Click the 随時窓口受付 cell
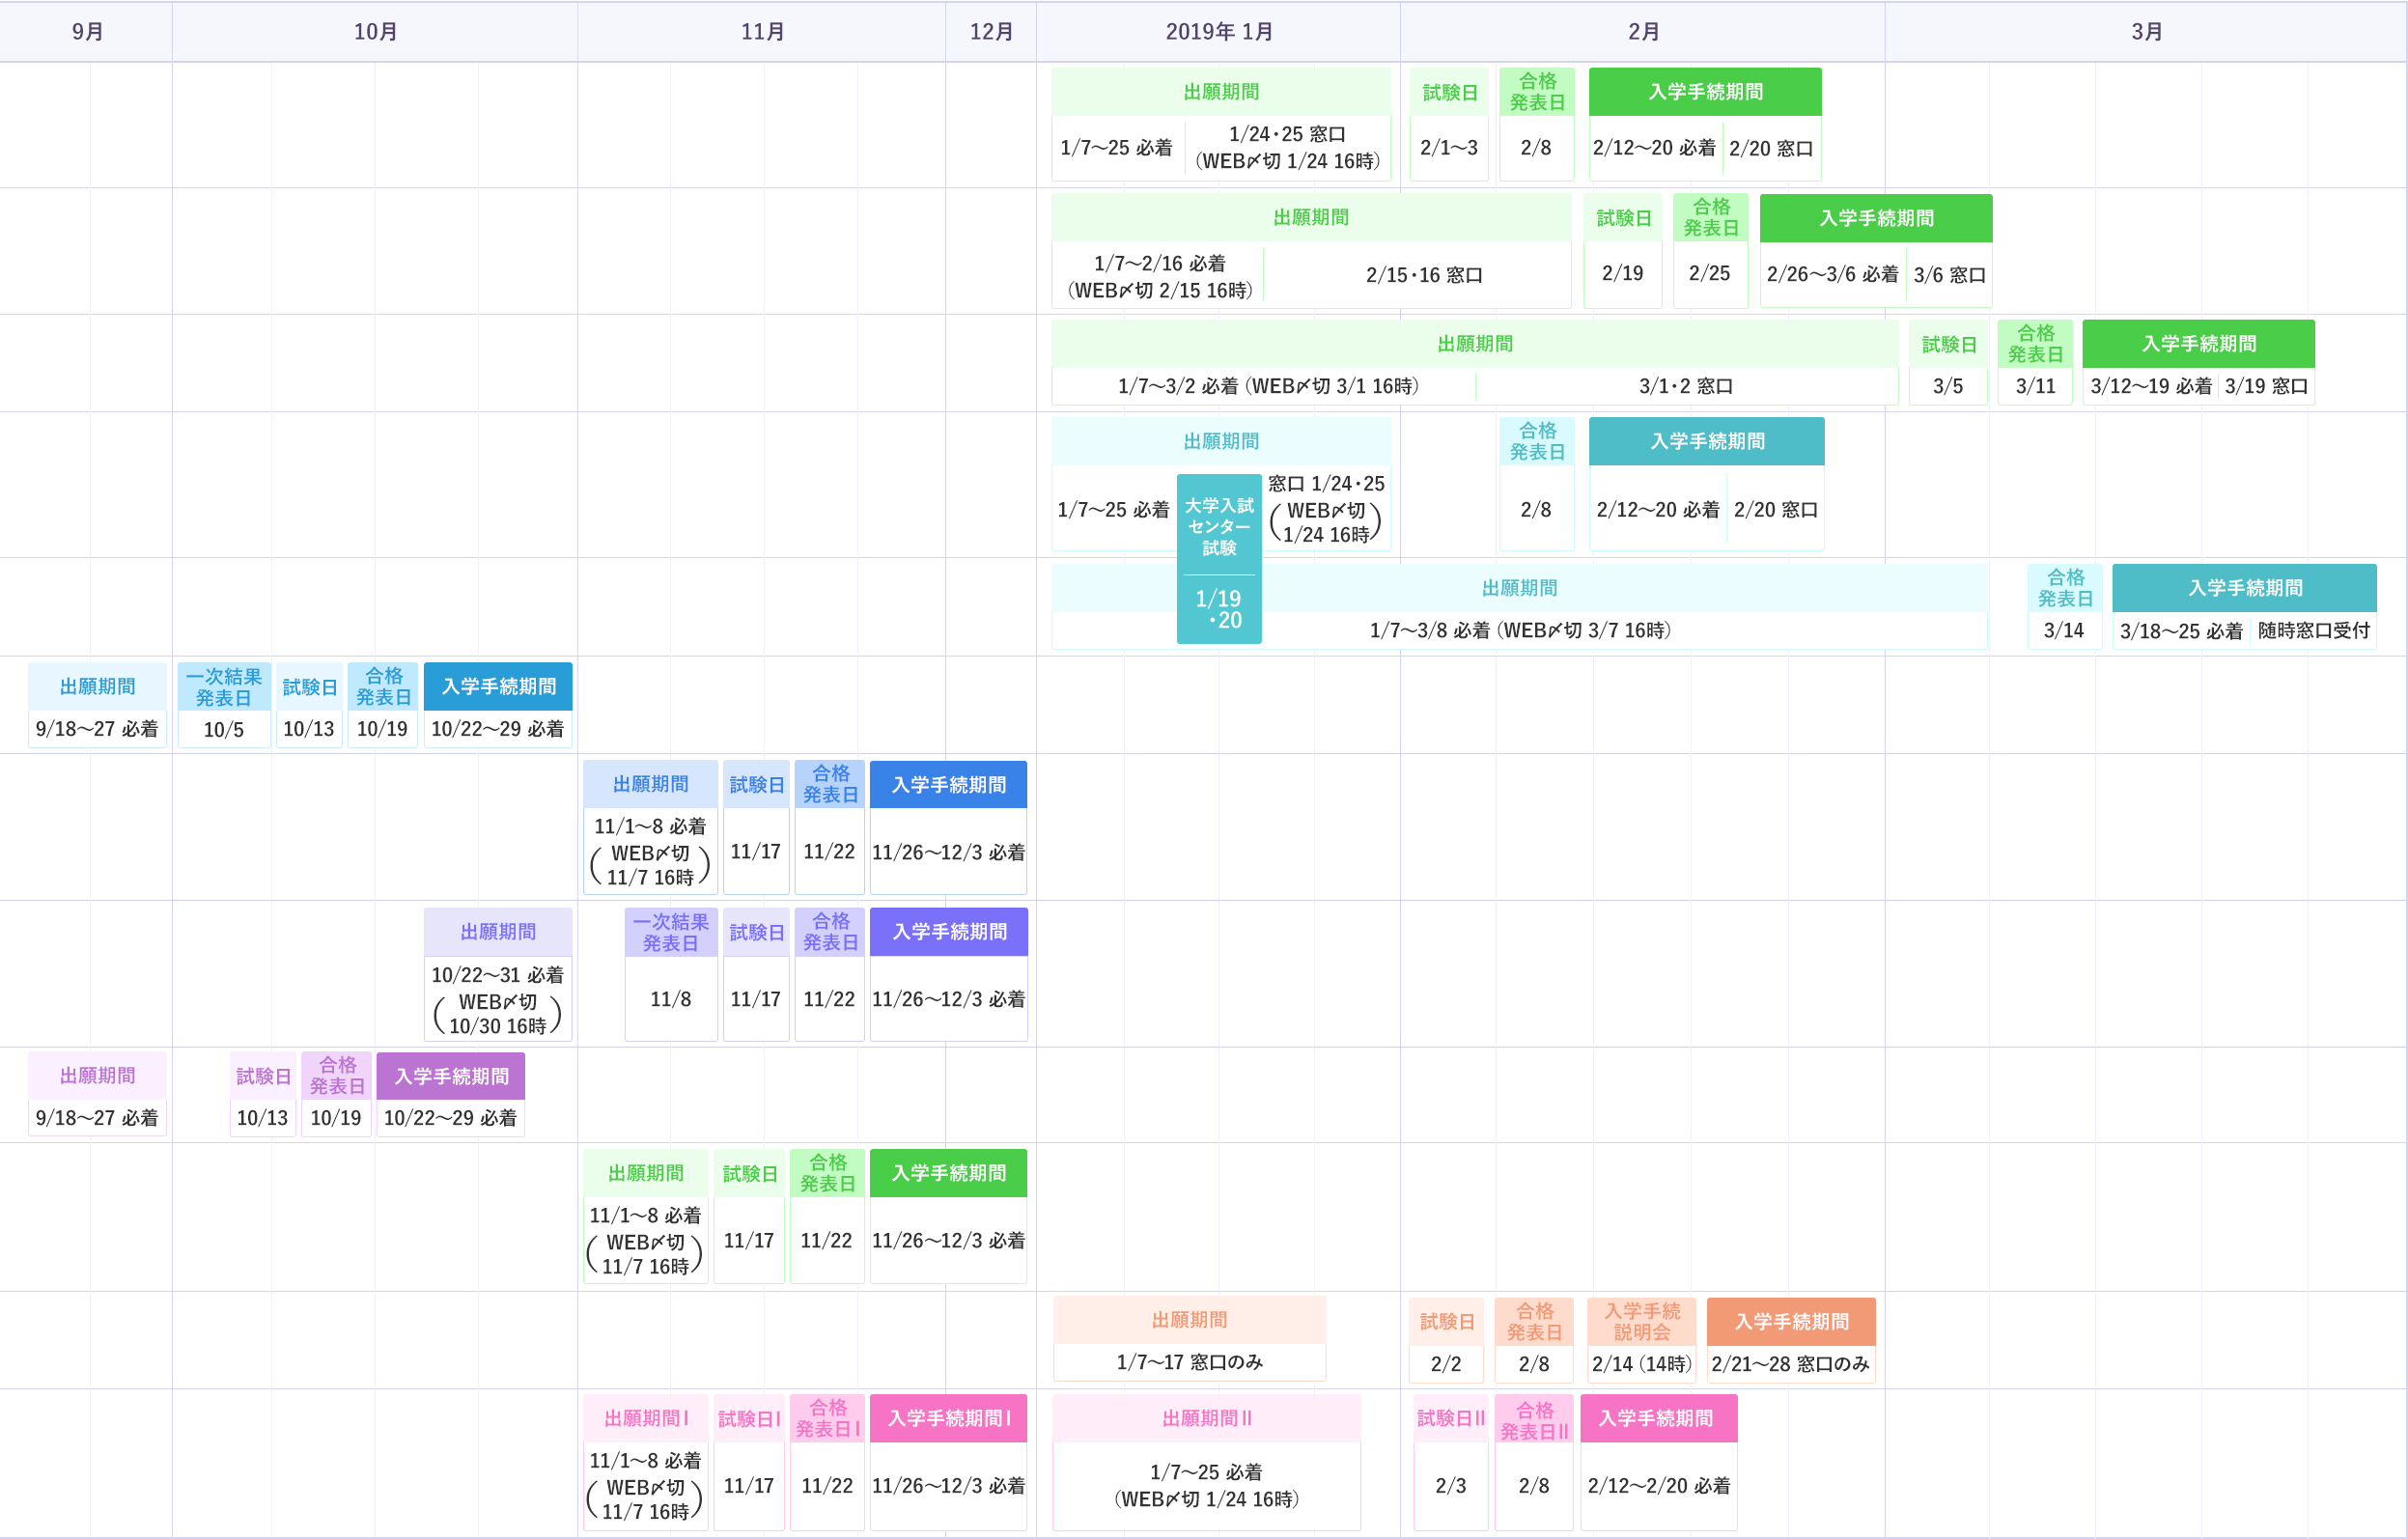This screenshot has width=2408, height=1539. pos(2313,630)
